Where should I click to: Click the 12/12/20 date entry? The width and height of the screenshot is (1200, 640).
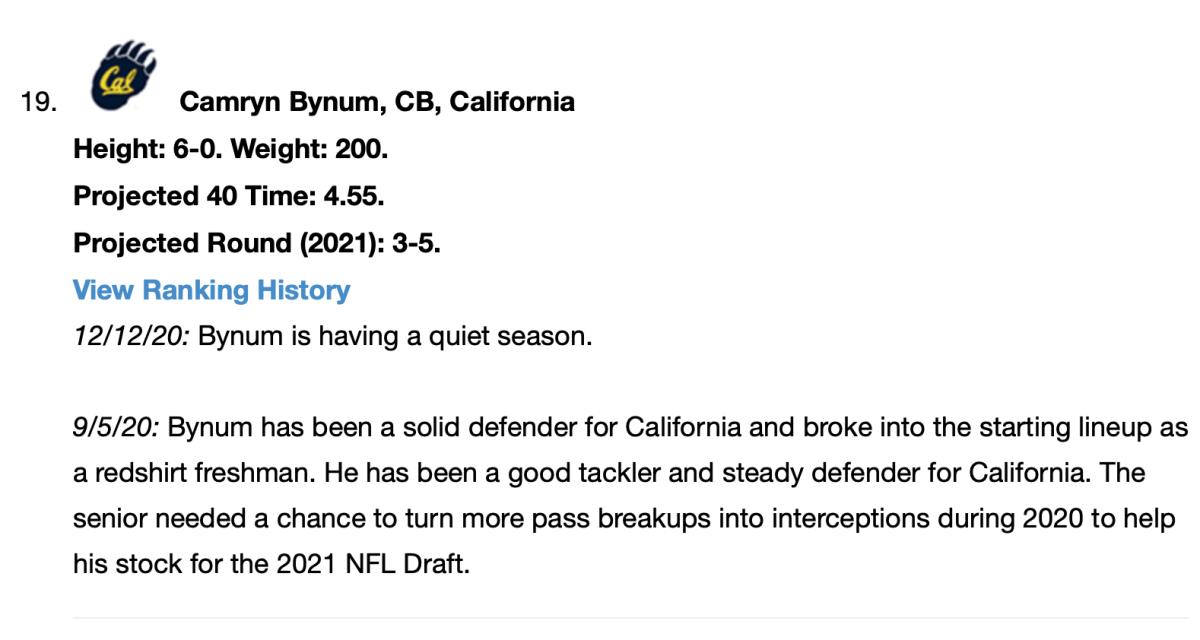131,336
